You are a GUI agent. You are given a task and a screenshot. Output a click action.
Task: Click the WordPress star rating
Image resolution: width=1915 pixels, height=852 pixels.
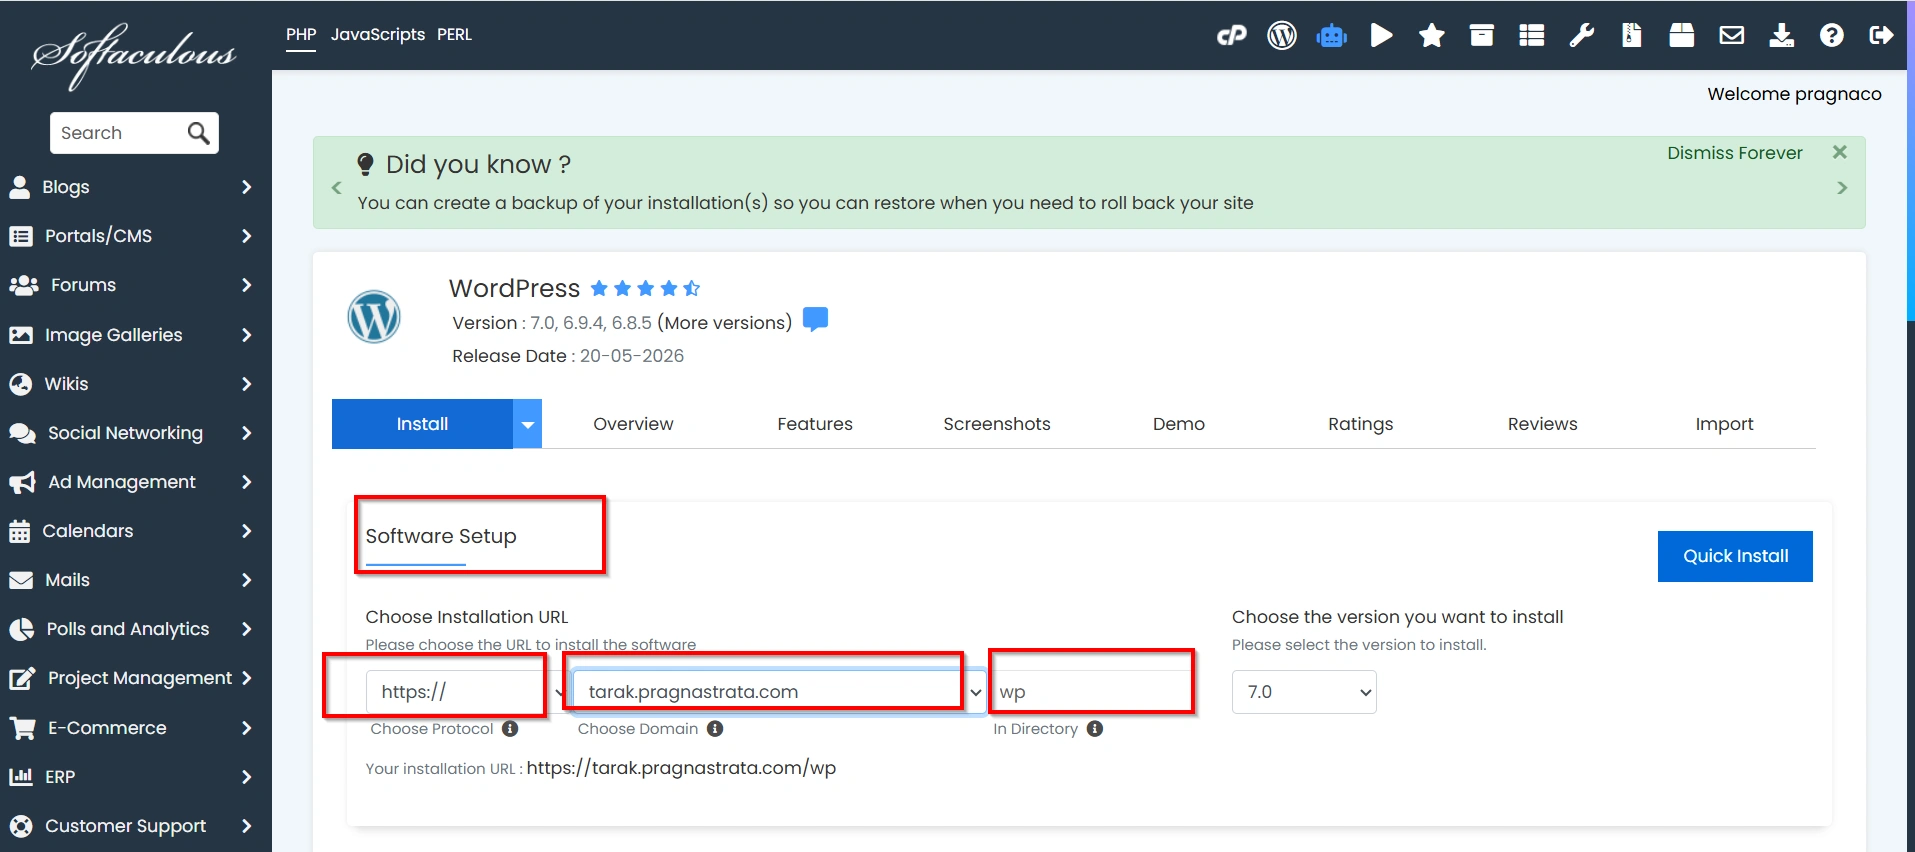645,289
